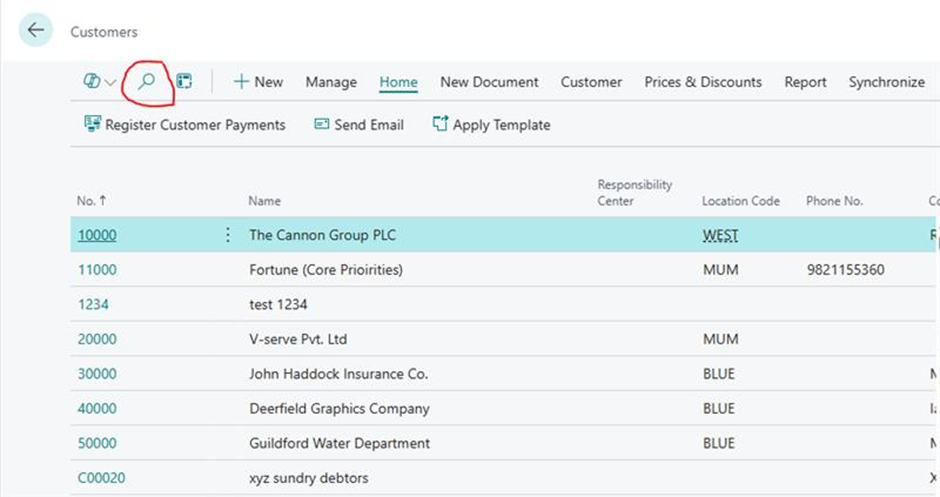
Task: Click BLUE location for Deerfield row
Action: (x=719, y=409)
